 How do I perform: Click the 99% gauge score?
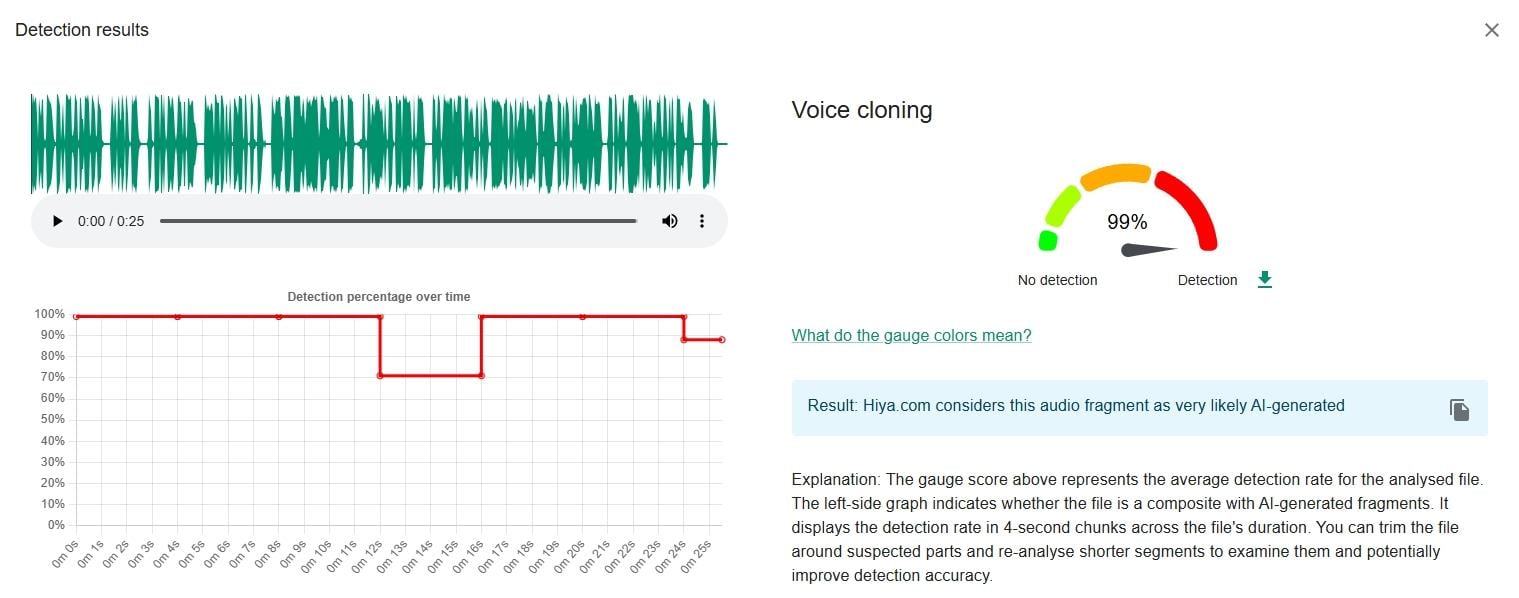click(1127, 222)
